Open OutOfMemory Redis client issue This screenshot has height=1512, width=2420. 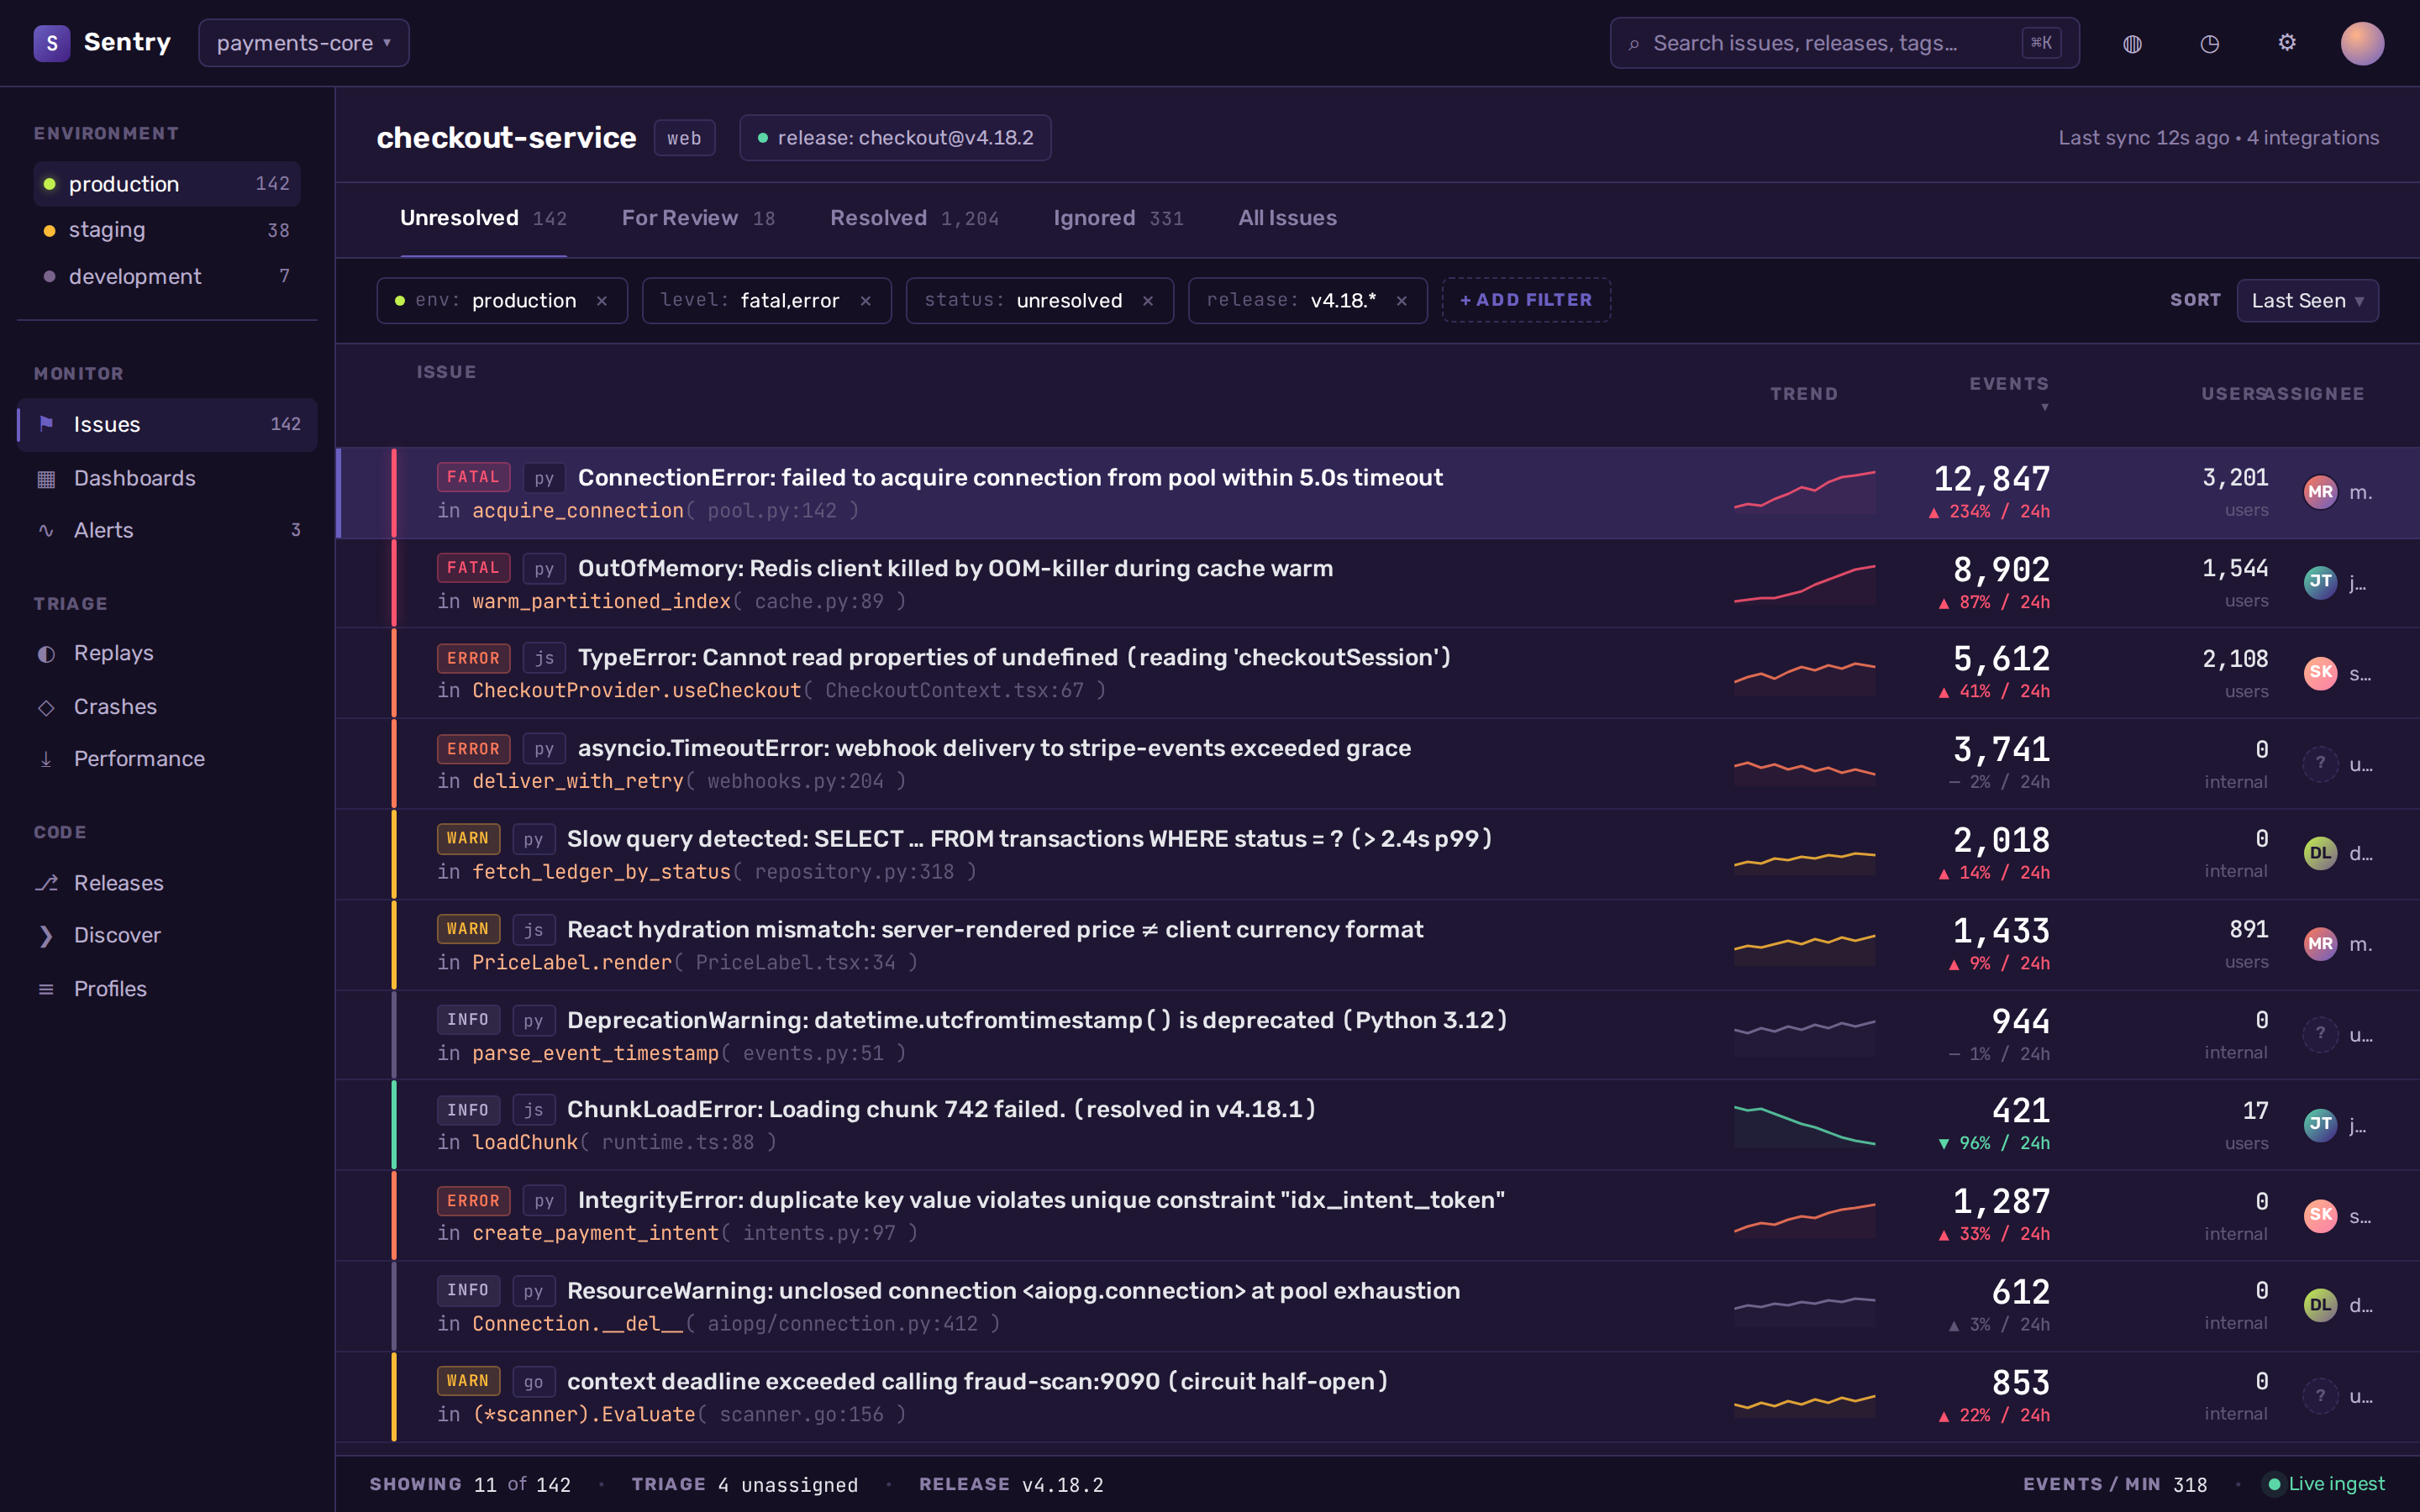[955, 568]
